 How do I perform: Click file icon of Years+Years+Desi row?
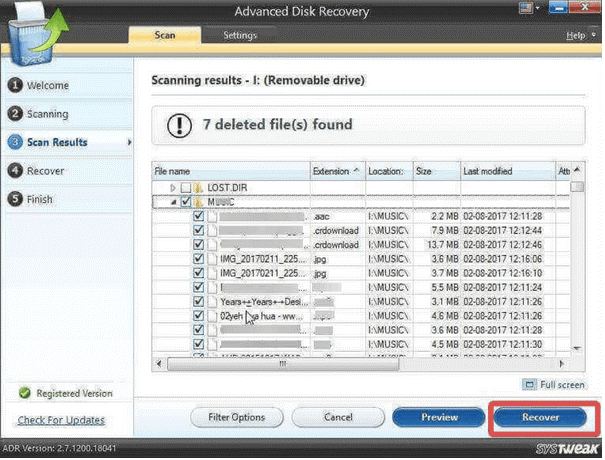(x=212, y=302)
